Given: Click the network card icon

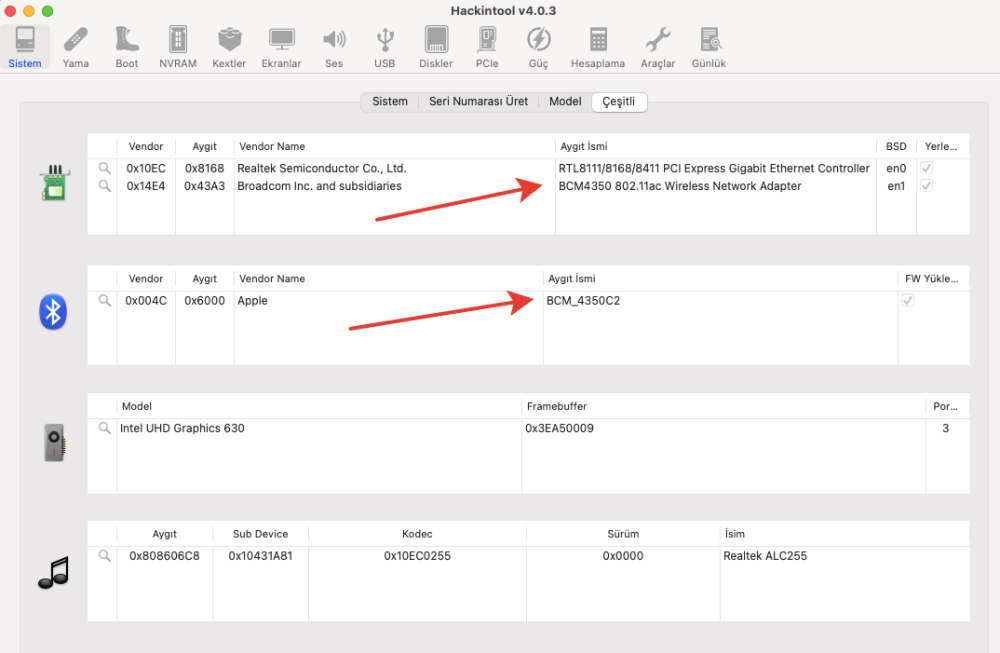Looking at the screenshot, I should [55, 182].
